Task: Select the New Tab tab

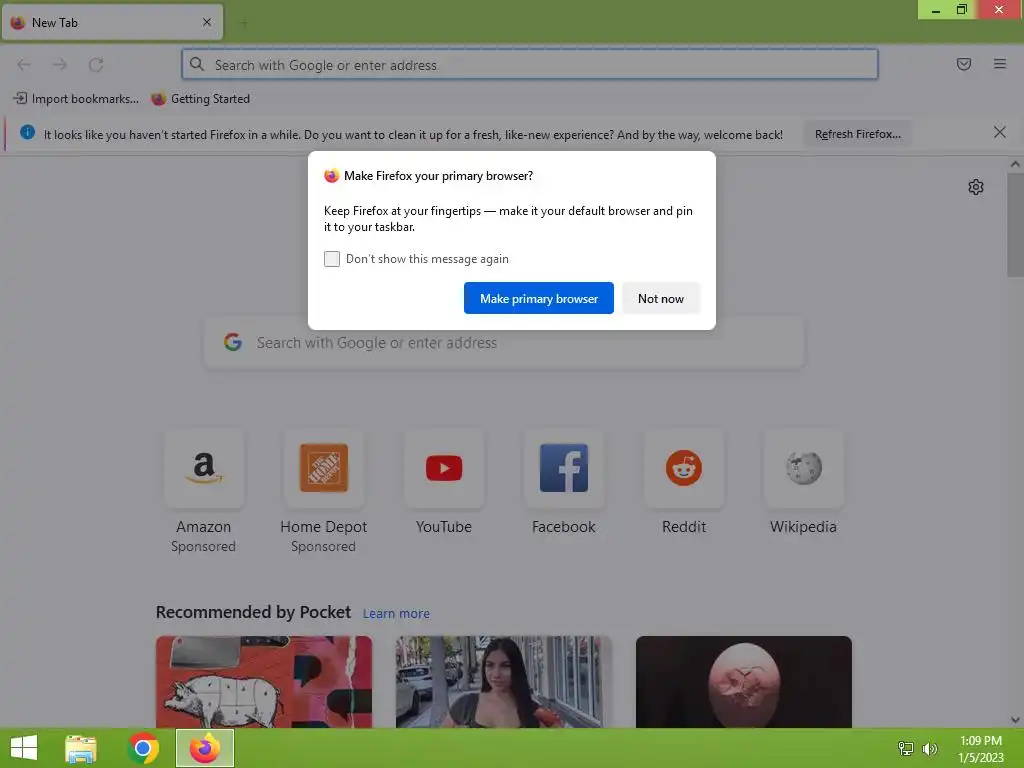Action: pyautogui.click(x=112, y=22)
